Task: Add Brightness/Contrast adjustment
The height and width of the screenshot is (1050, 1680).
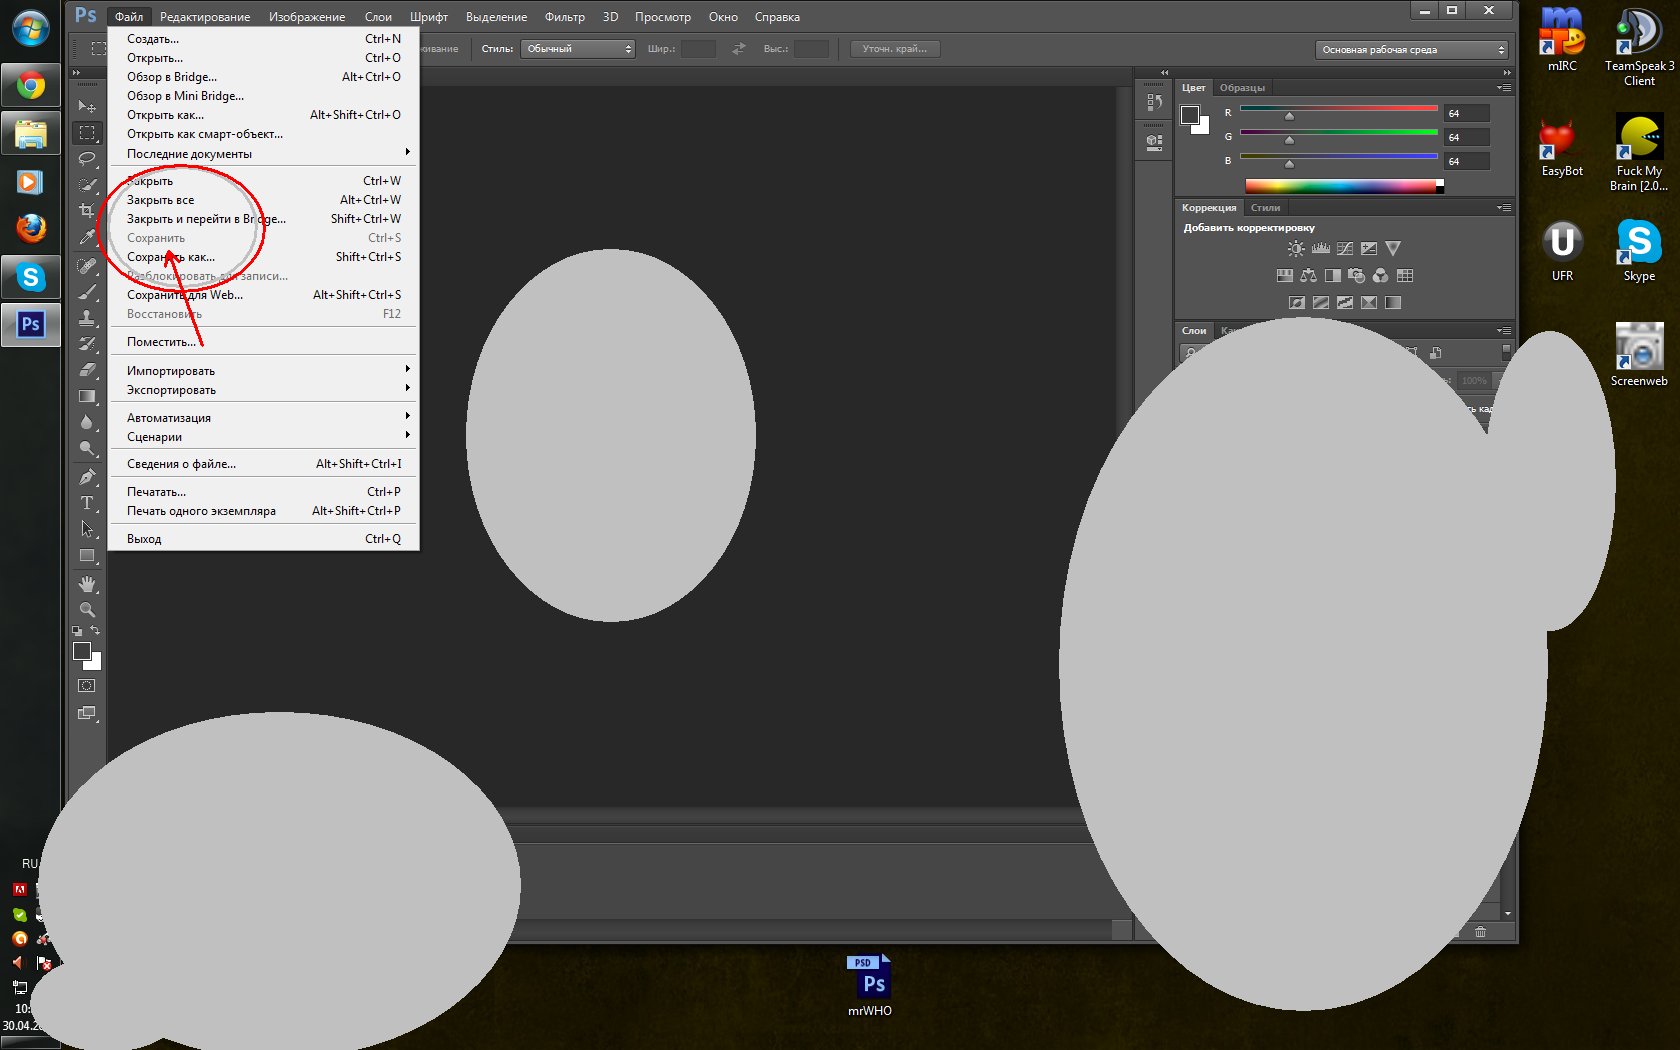Action: click(x=1296, y=249)
